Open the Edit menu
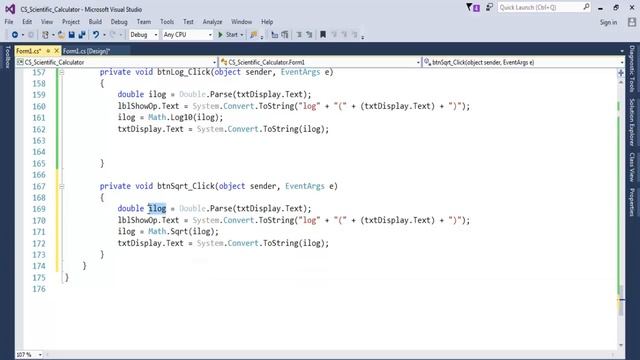This screenshot has width=640, height=360. [27, 22]
